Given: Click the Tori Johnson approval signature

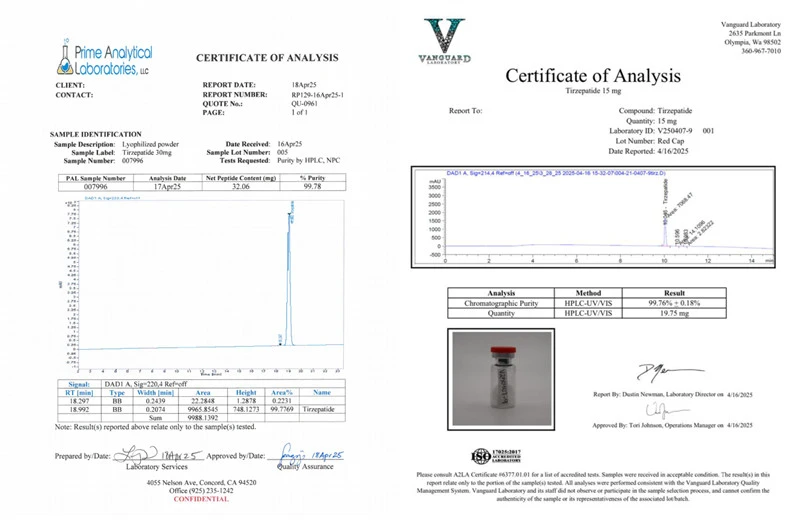Looking at the screenshot, I should pyautogui.click(x=666, y=410).
